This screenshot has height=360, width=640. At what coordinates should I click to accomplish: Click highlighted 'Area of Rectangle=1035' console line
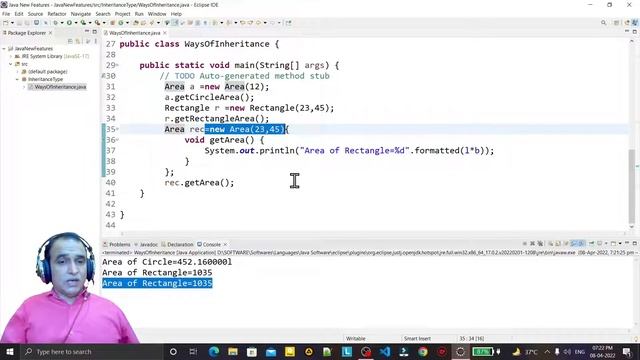[157, 283]
